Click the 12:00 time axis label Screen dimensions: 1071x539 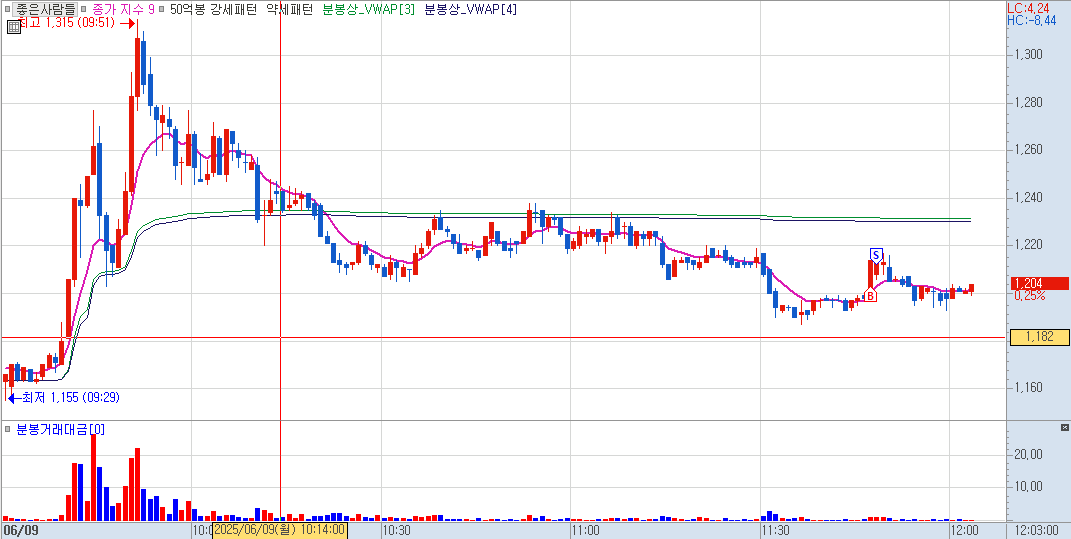[x=964, y=530]
